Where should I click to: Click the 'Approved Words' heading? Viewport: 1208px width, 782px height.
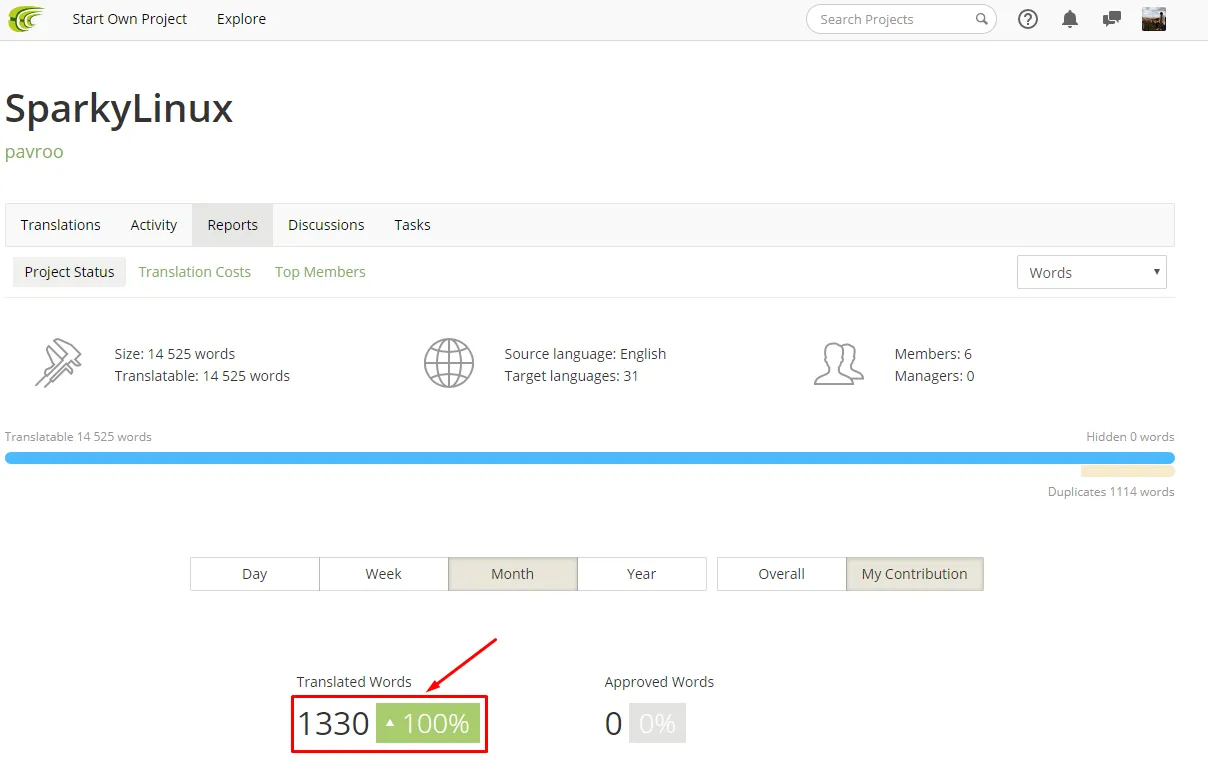pyautogui.click(x=659, y=682)
